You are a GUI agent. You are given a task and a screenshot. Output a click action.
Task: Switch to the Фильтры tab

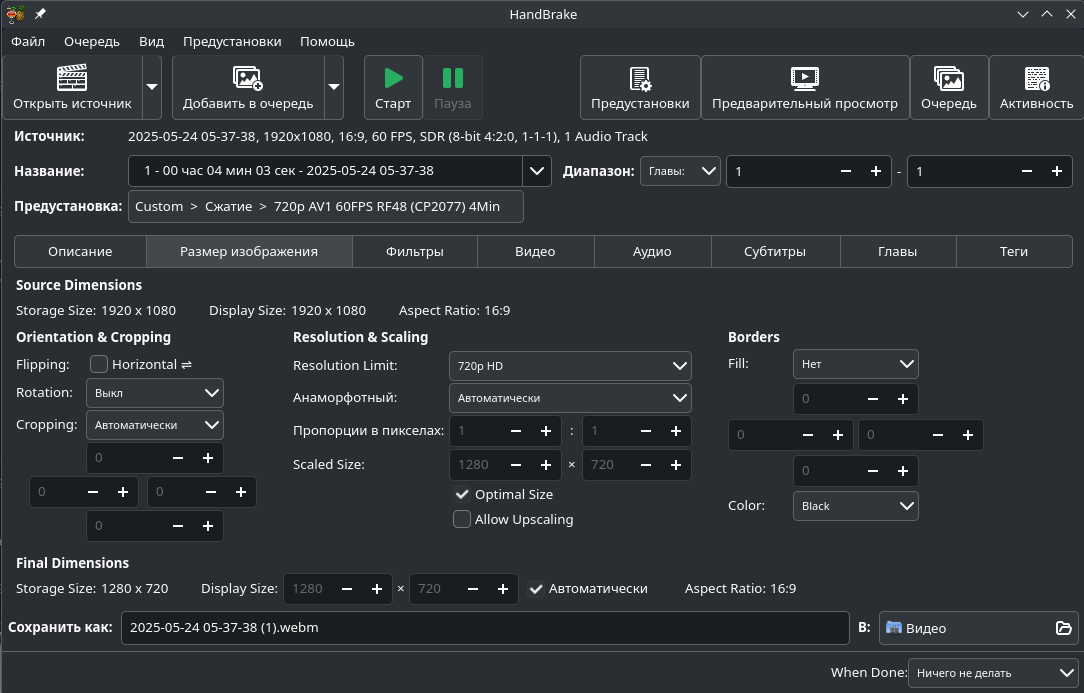[415, 252]
